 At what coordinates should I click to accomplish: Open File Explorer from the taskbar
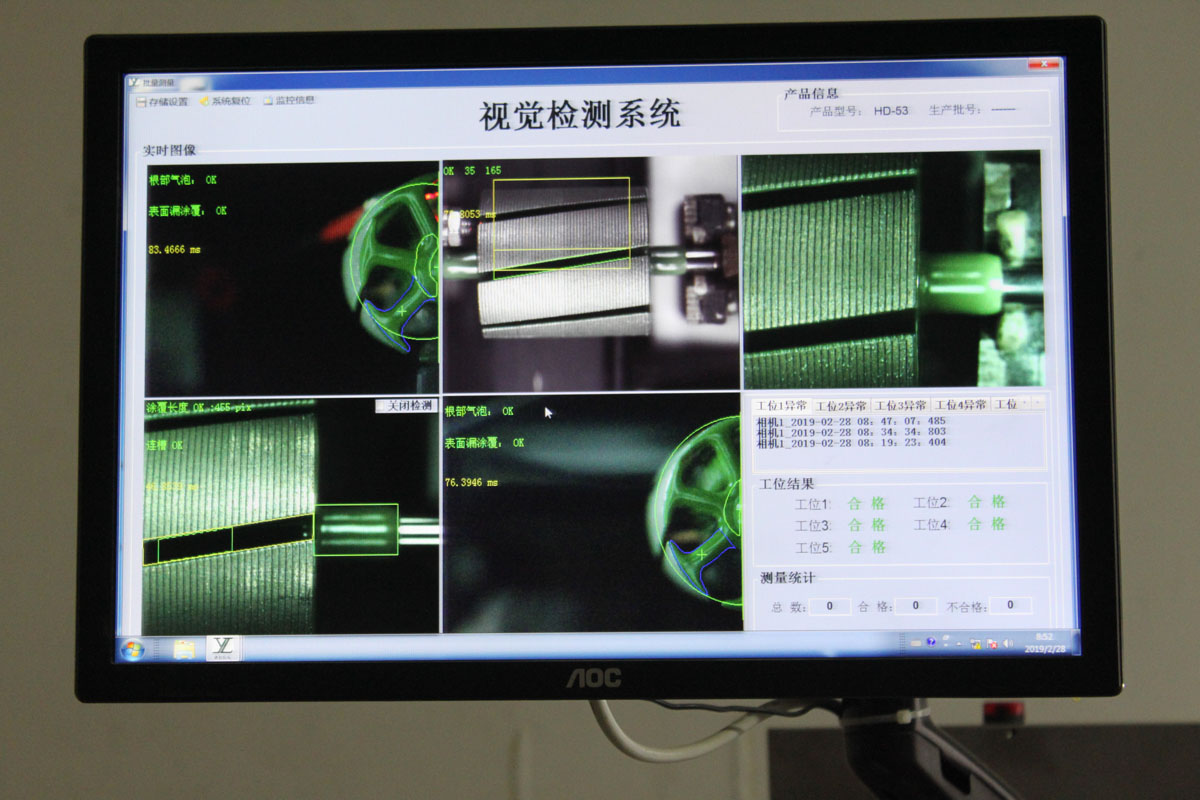pyautogui.click(x=184, y=650)
